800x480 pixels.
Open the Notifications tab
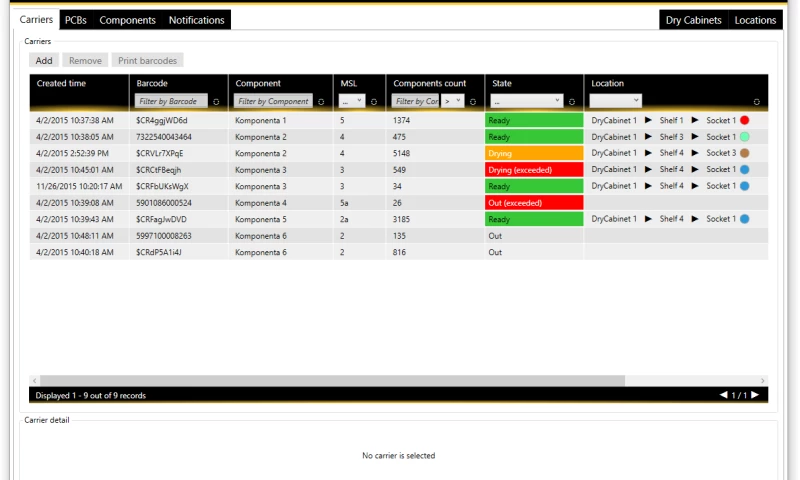[196, 20]
